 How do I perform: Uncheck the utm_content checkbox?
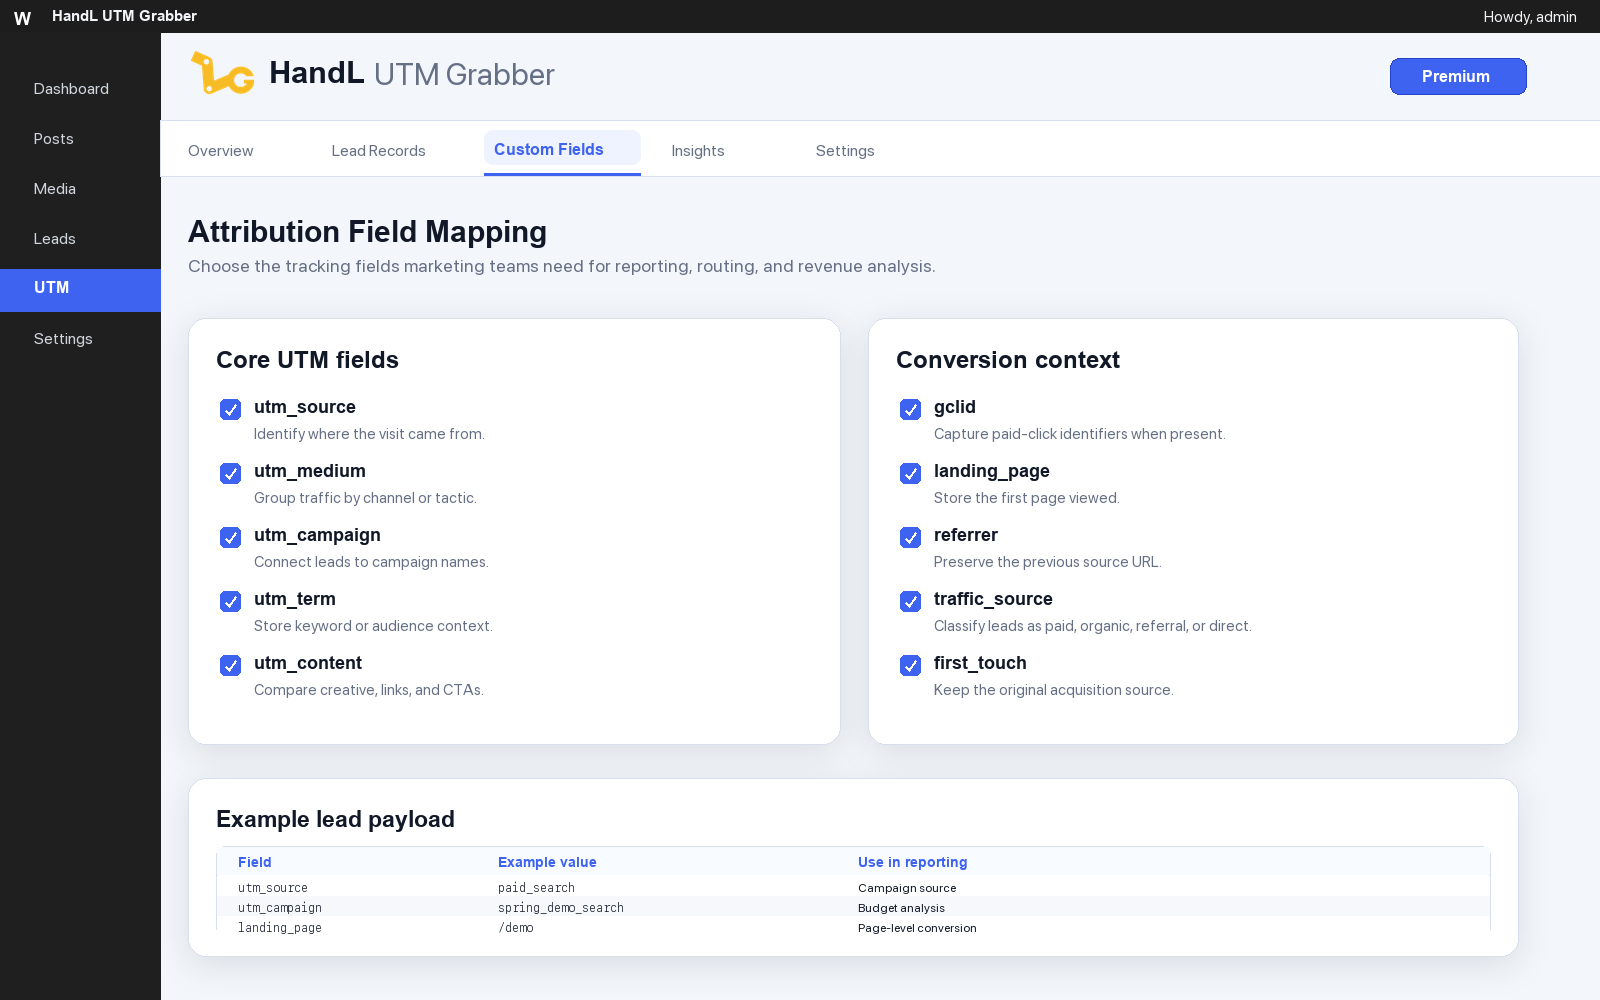[230, 665]
